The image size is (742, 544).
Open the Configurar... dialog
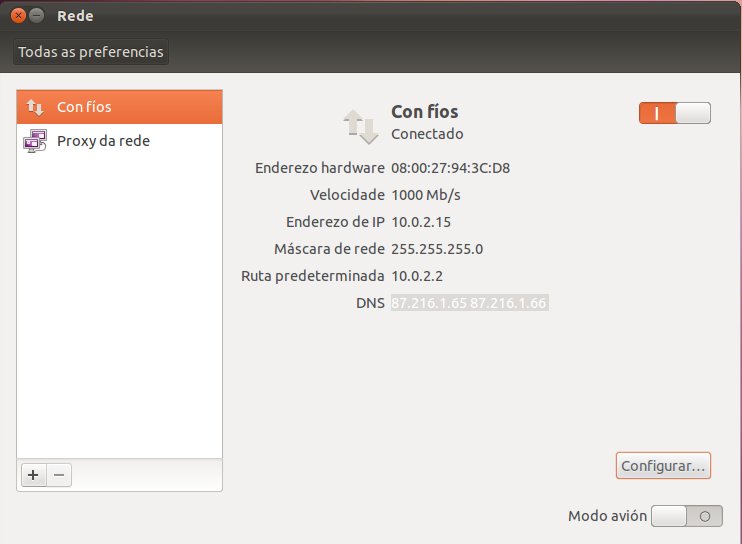(663, 465)
